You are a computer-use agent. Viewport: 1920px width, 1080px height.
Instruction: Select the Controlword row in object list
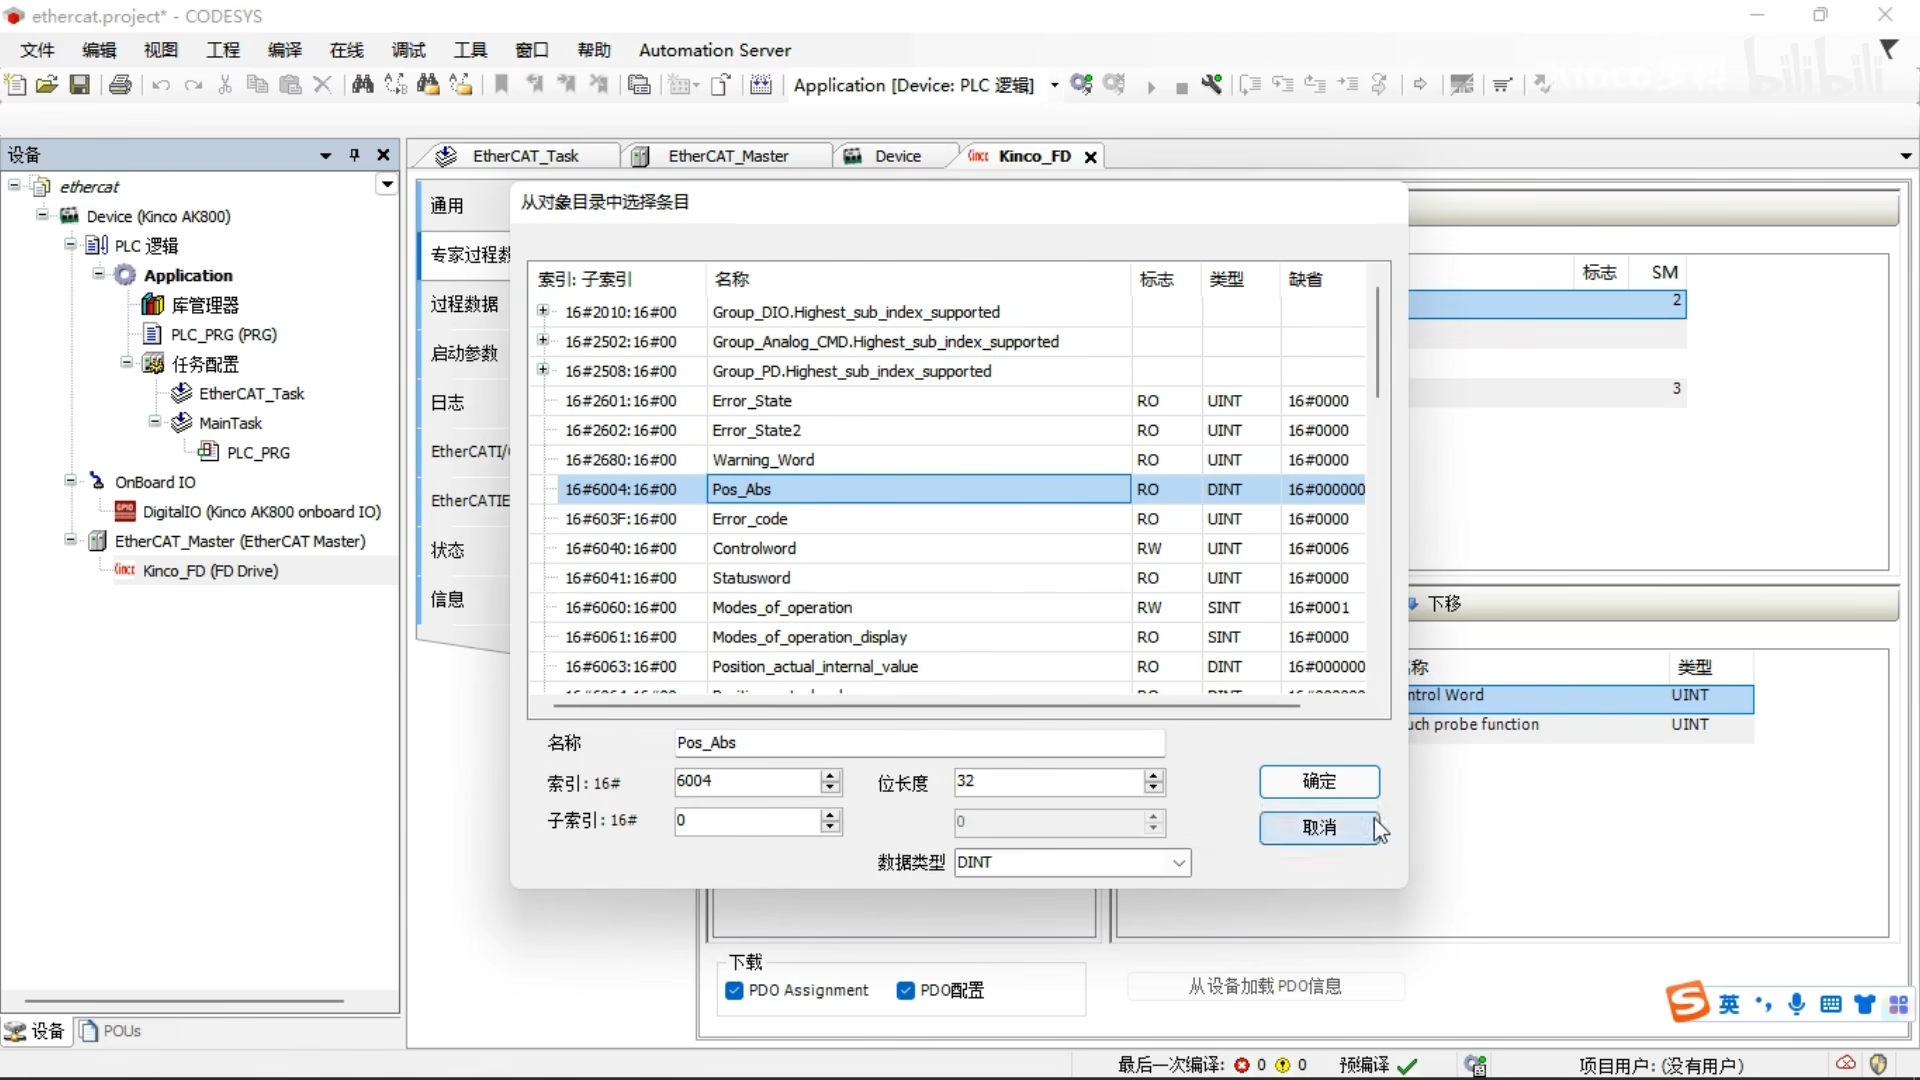click(x=947, y=548)
